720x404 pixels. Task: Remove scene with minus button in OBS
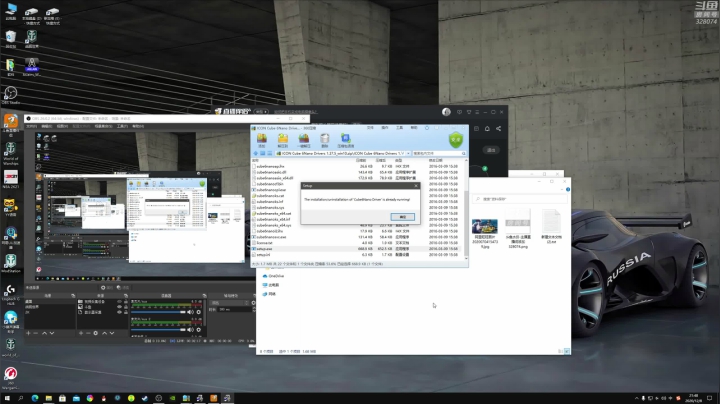[x=36, y=333]
